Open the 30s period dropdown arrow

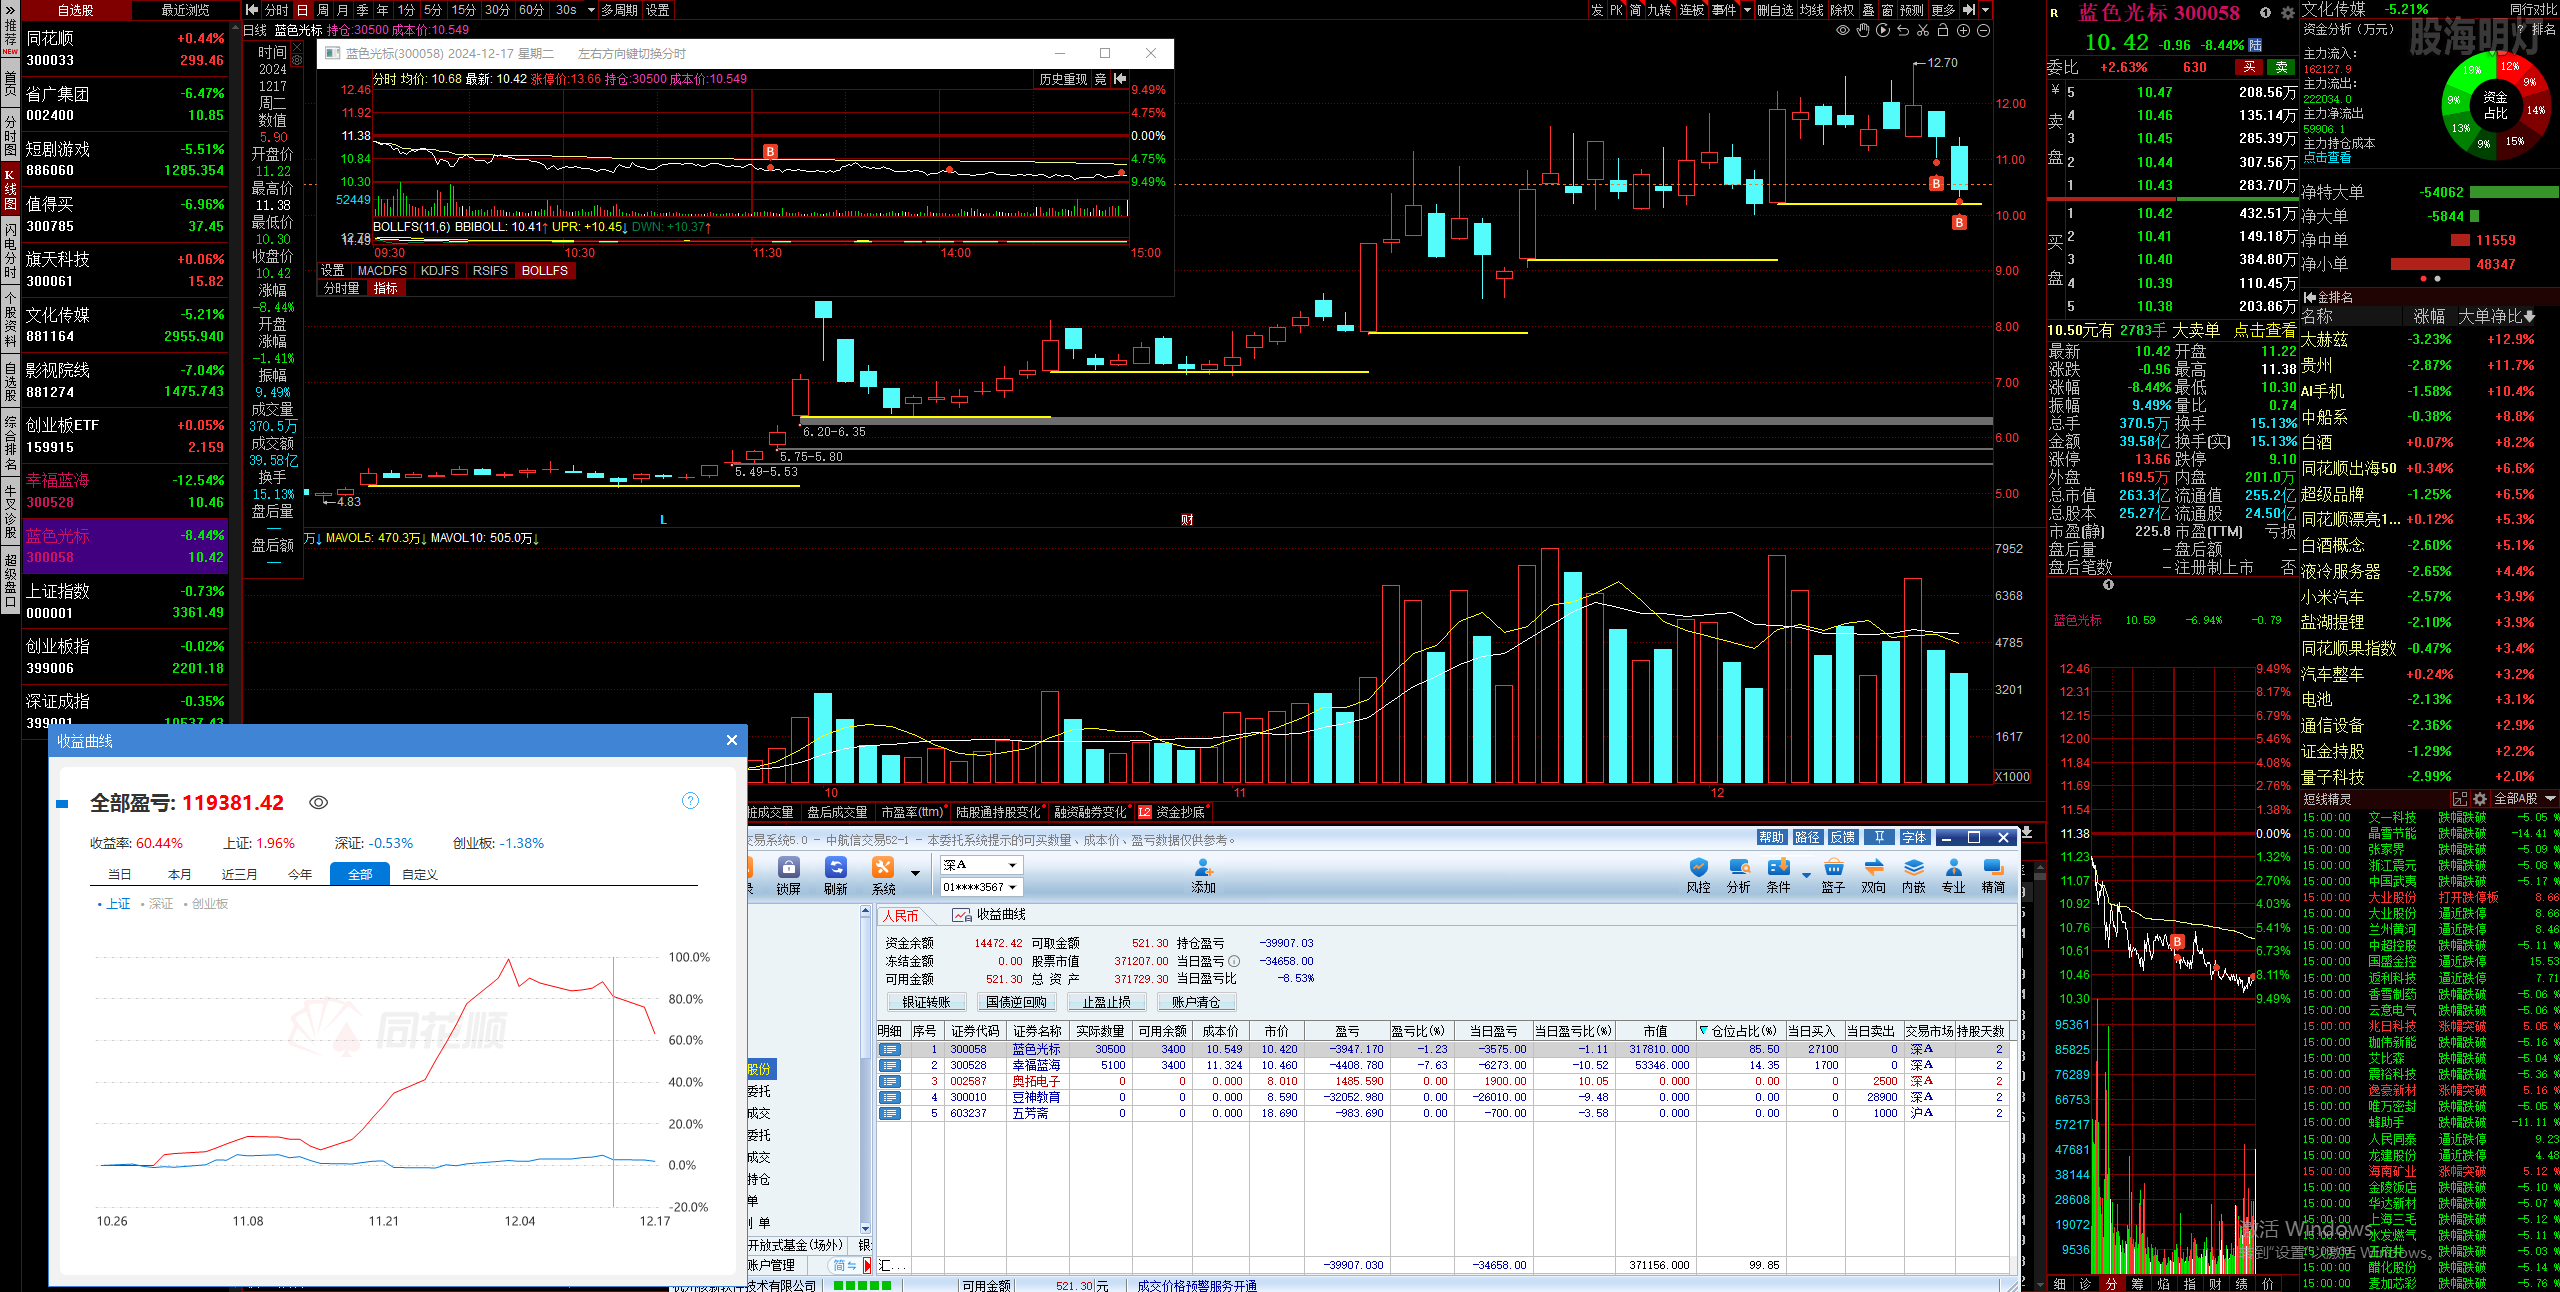[591, 10]
